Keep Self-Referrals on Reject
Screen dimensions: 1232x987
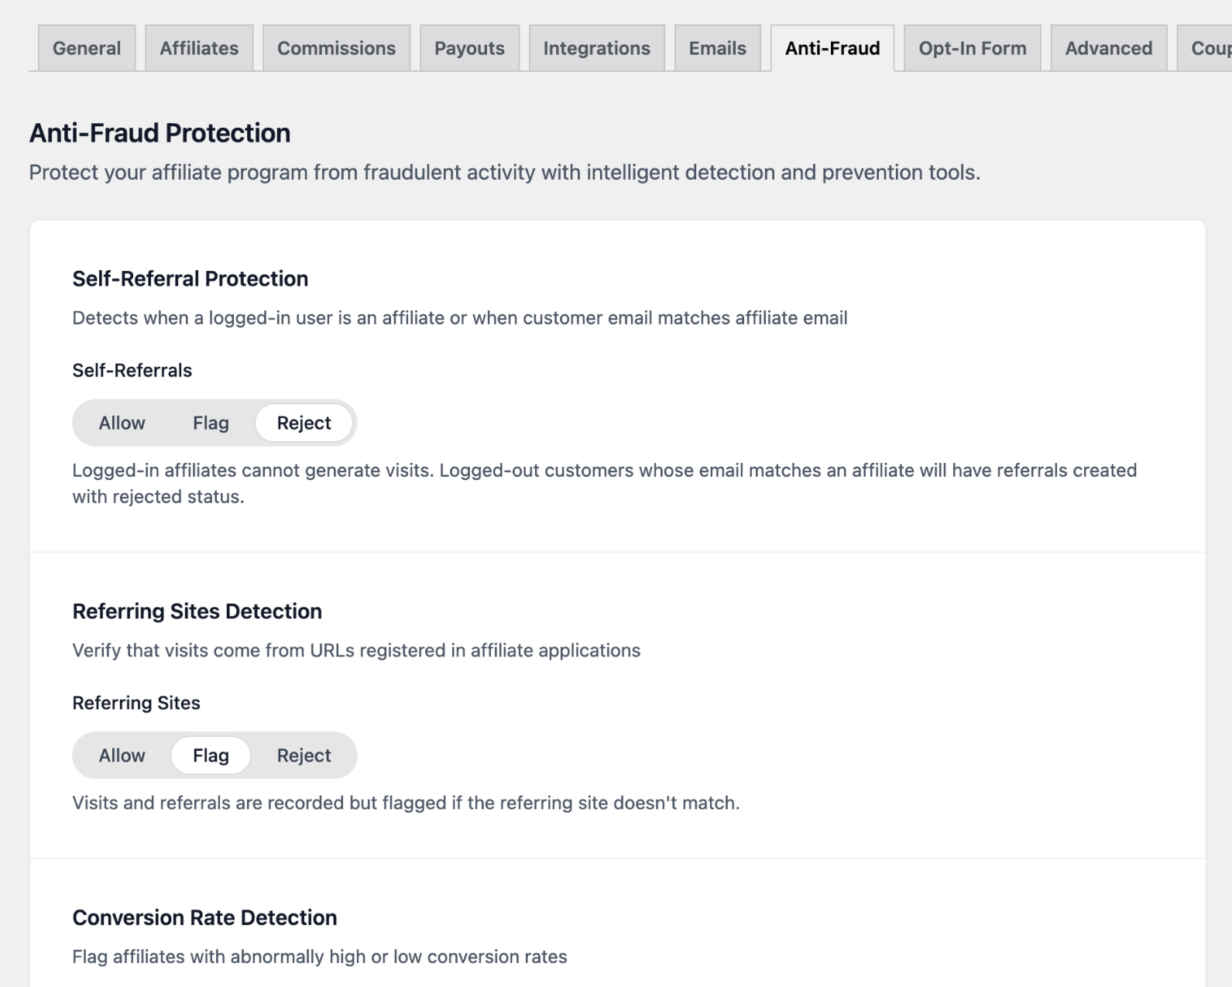pos(303,422)
